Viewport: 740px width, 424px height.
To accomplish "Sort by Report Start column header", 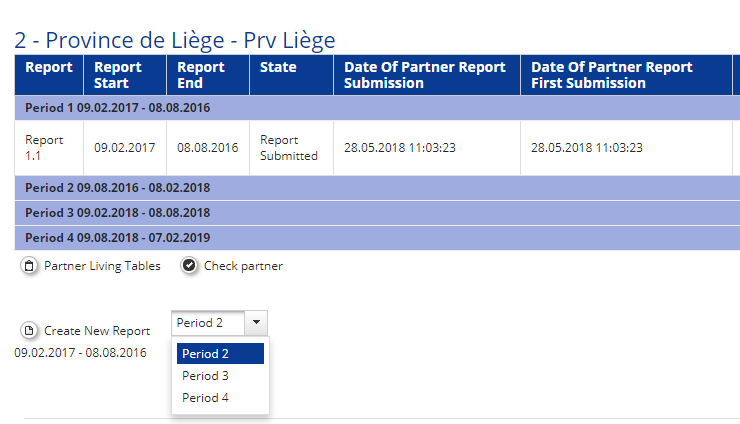I will (118, 75).
